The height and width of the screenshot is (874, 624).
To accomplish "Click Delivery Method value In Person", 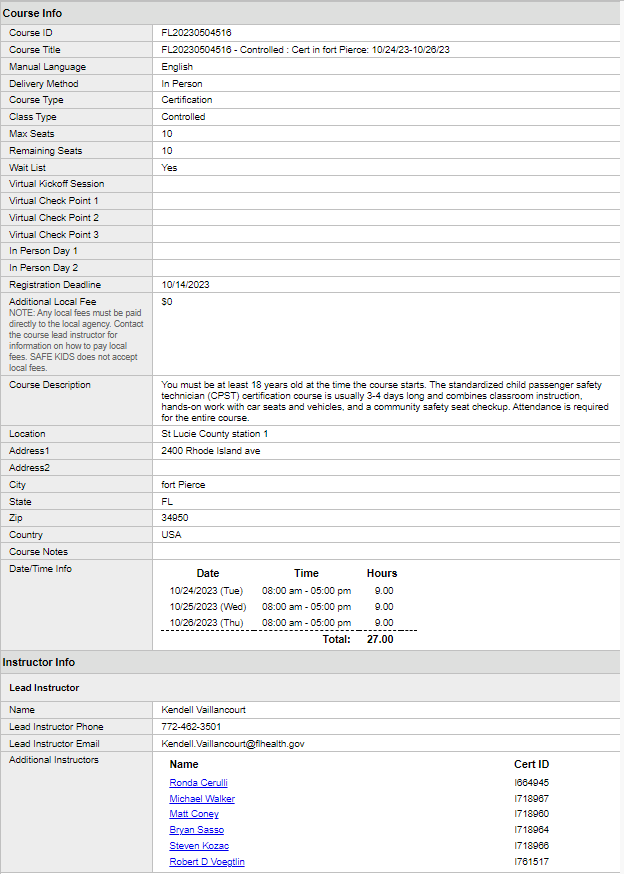I will tap(182, 84).
